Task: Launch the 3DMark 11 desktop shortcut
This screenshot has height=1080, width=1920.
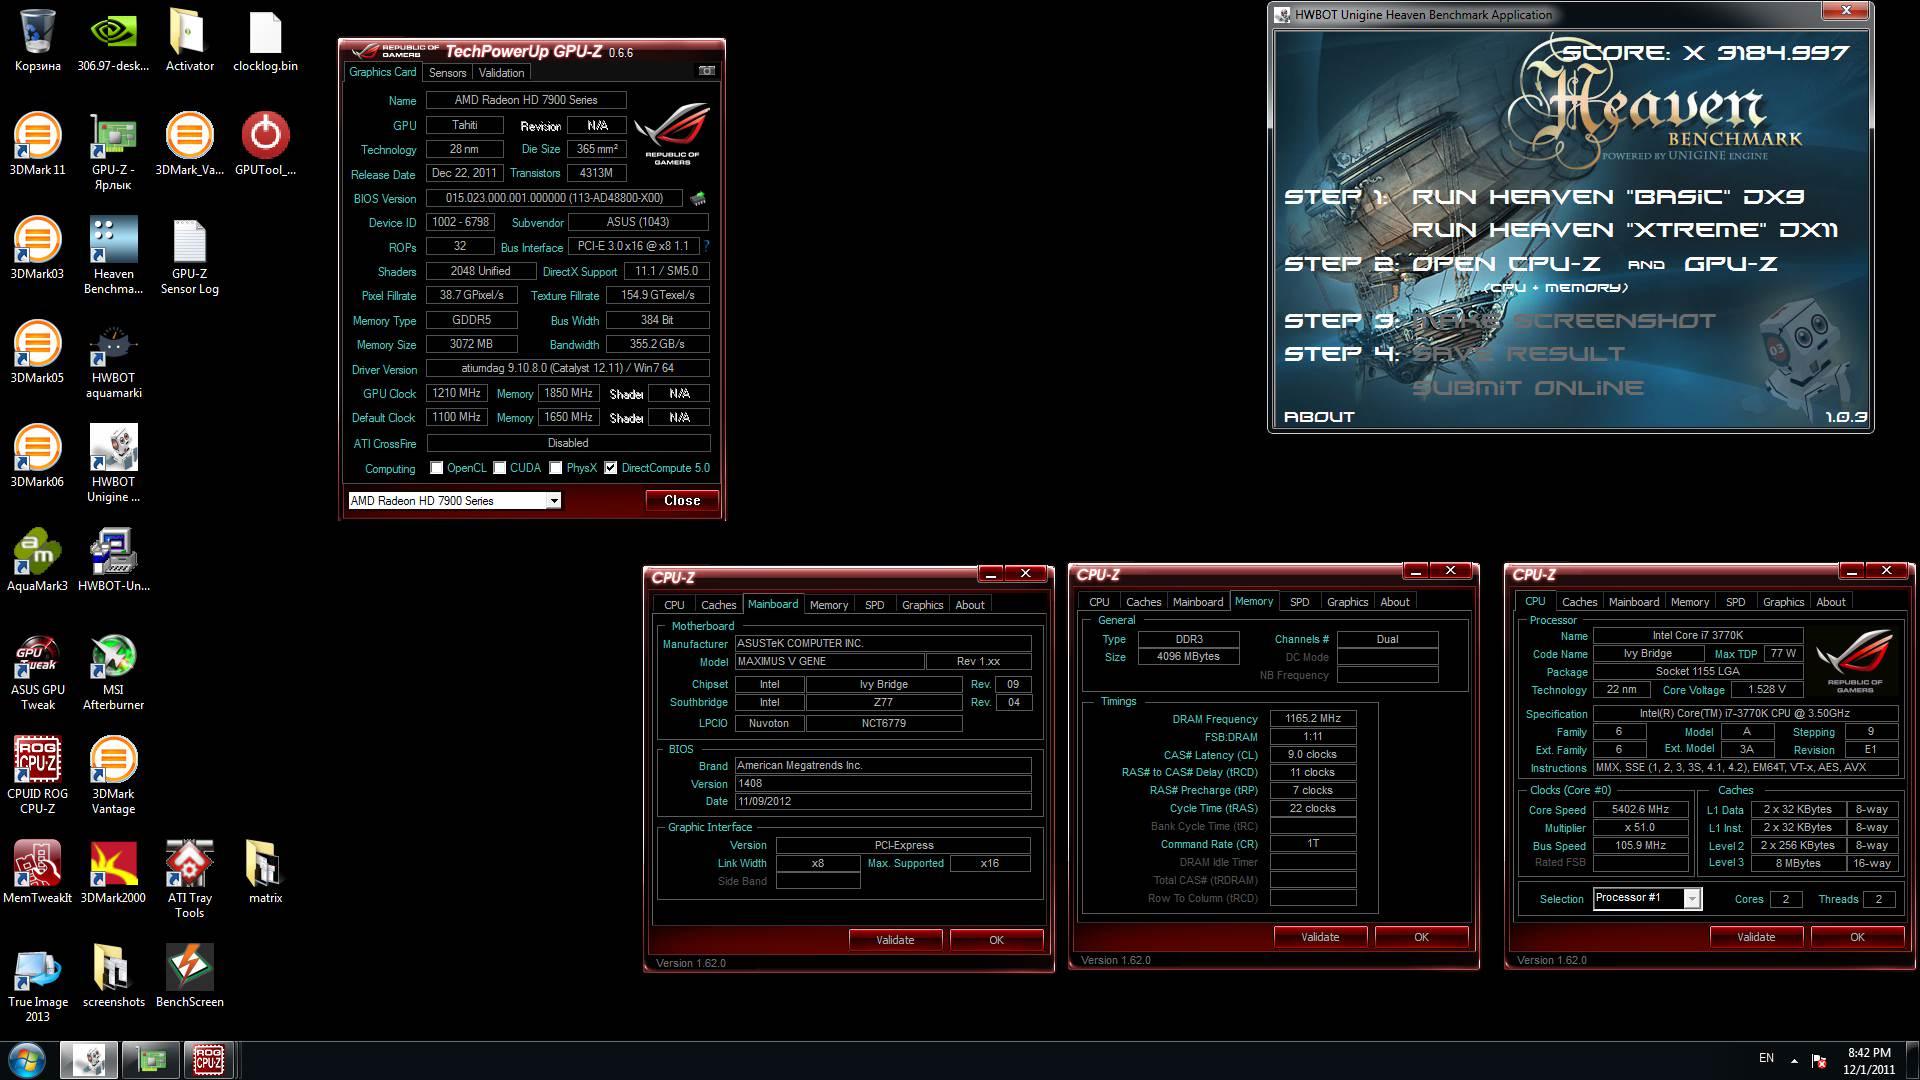Action: tap(37, 144)
